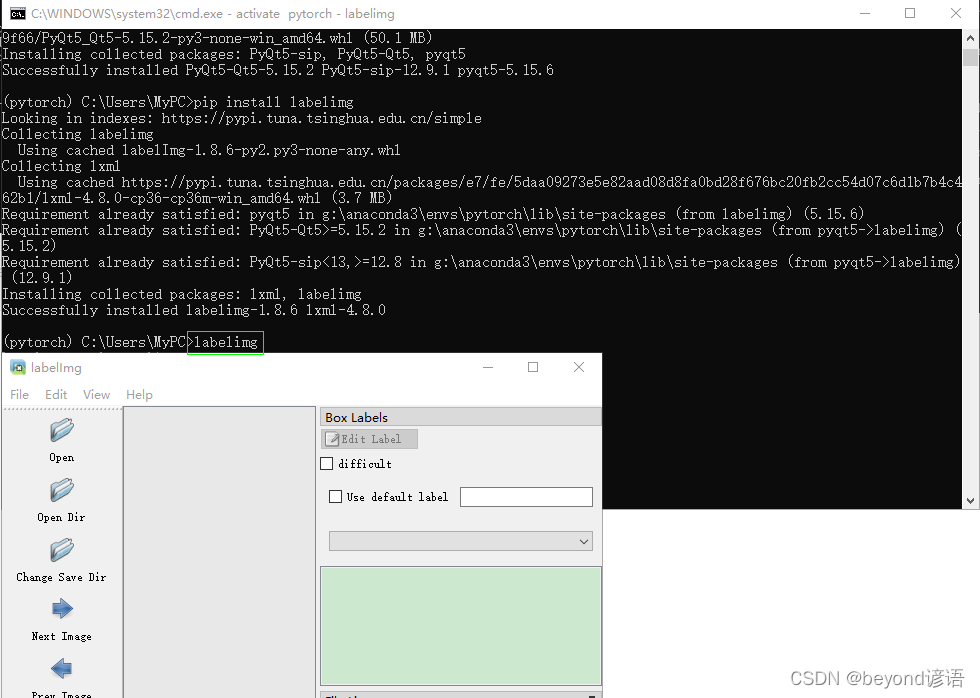Click the cmd.exe icon in title bar
The height and width of the screenshot is (698, 980).
pyautogui.click(x=18, y=14)
